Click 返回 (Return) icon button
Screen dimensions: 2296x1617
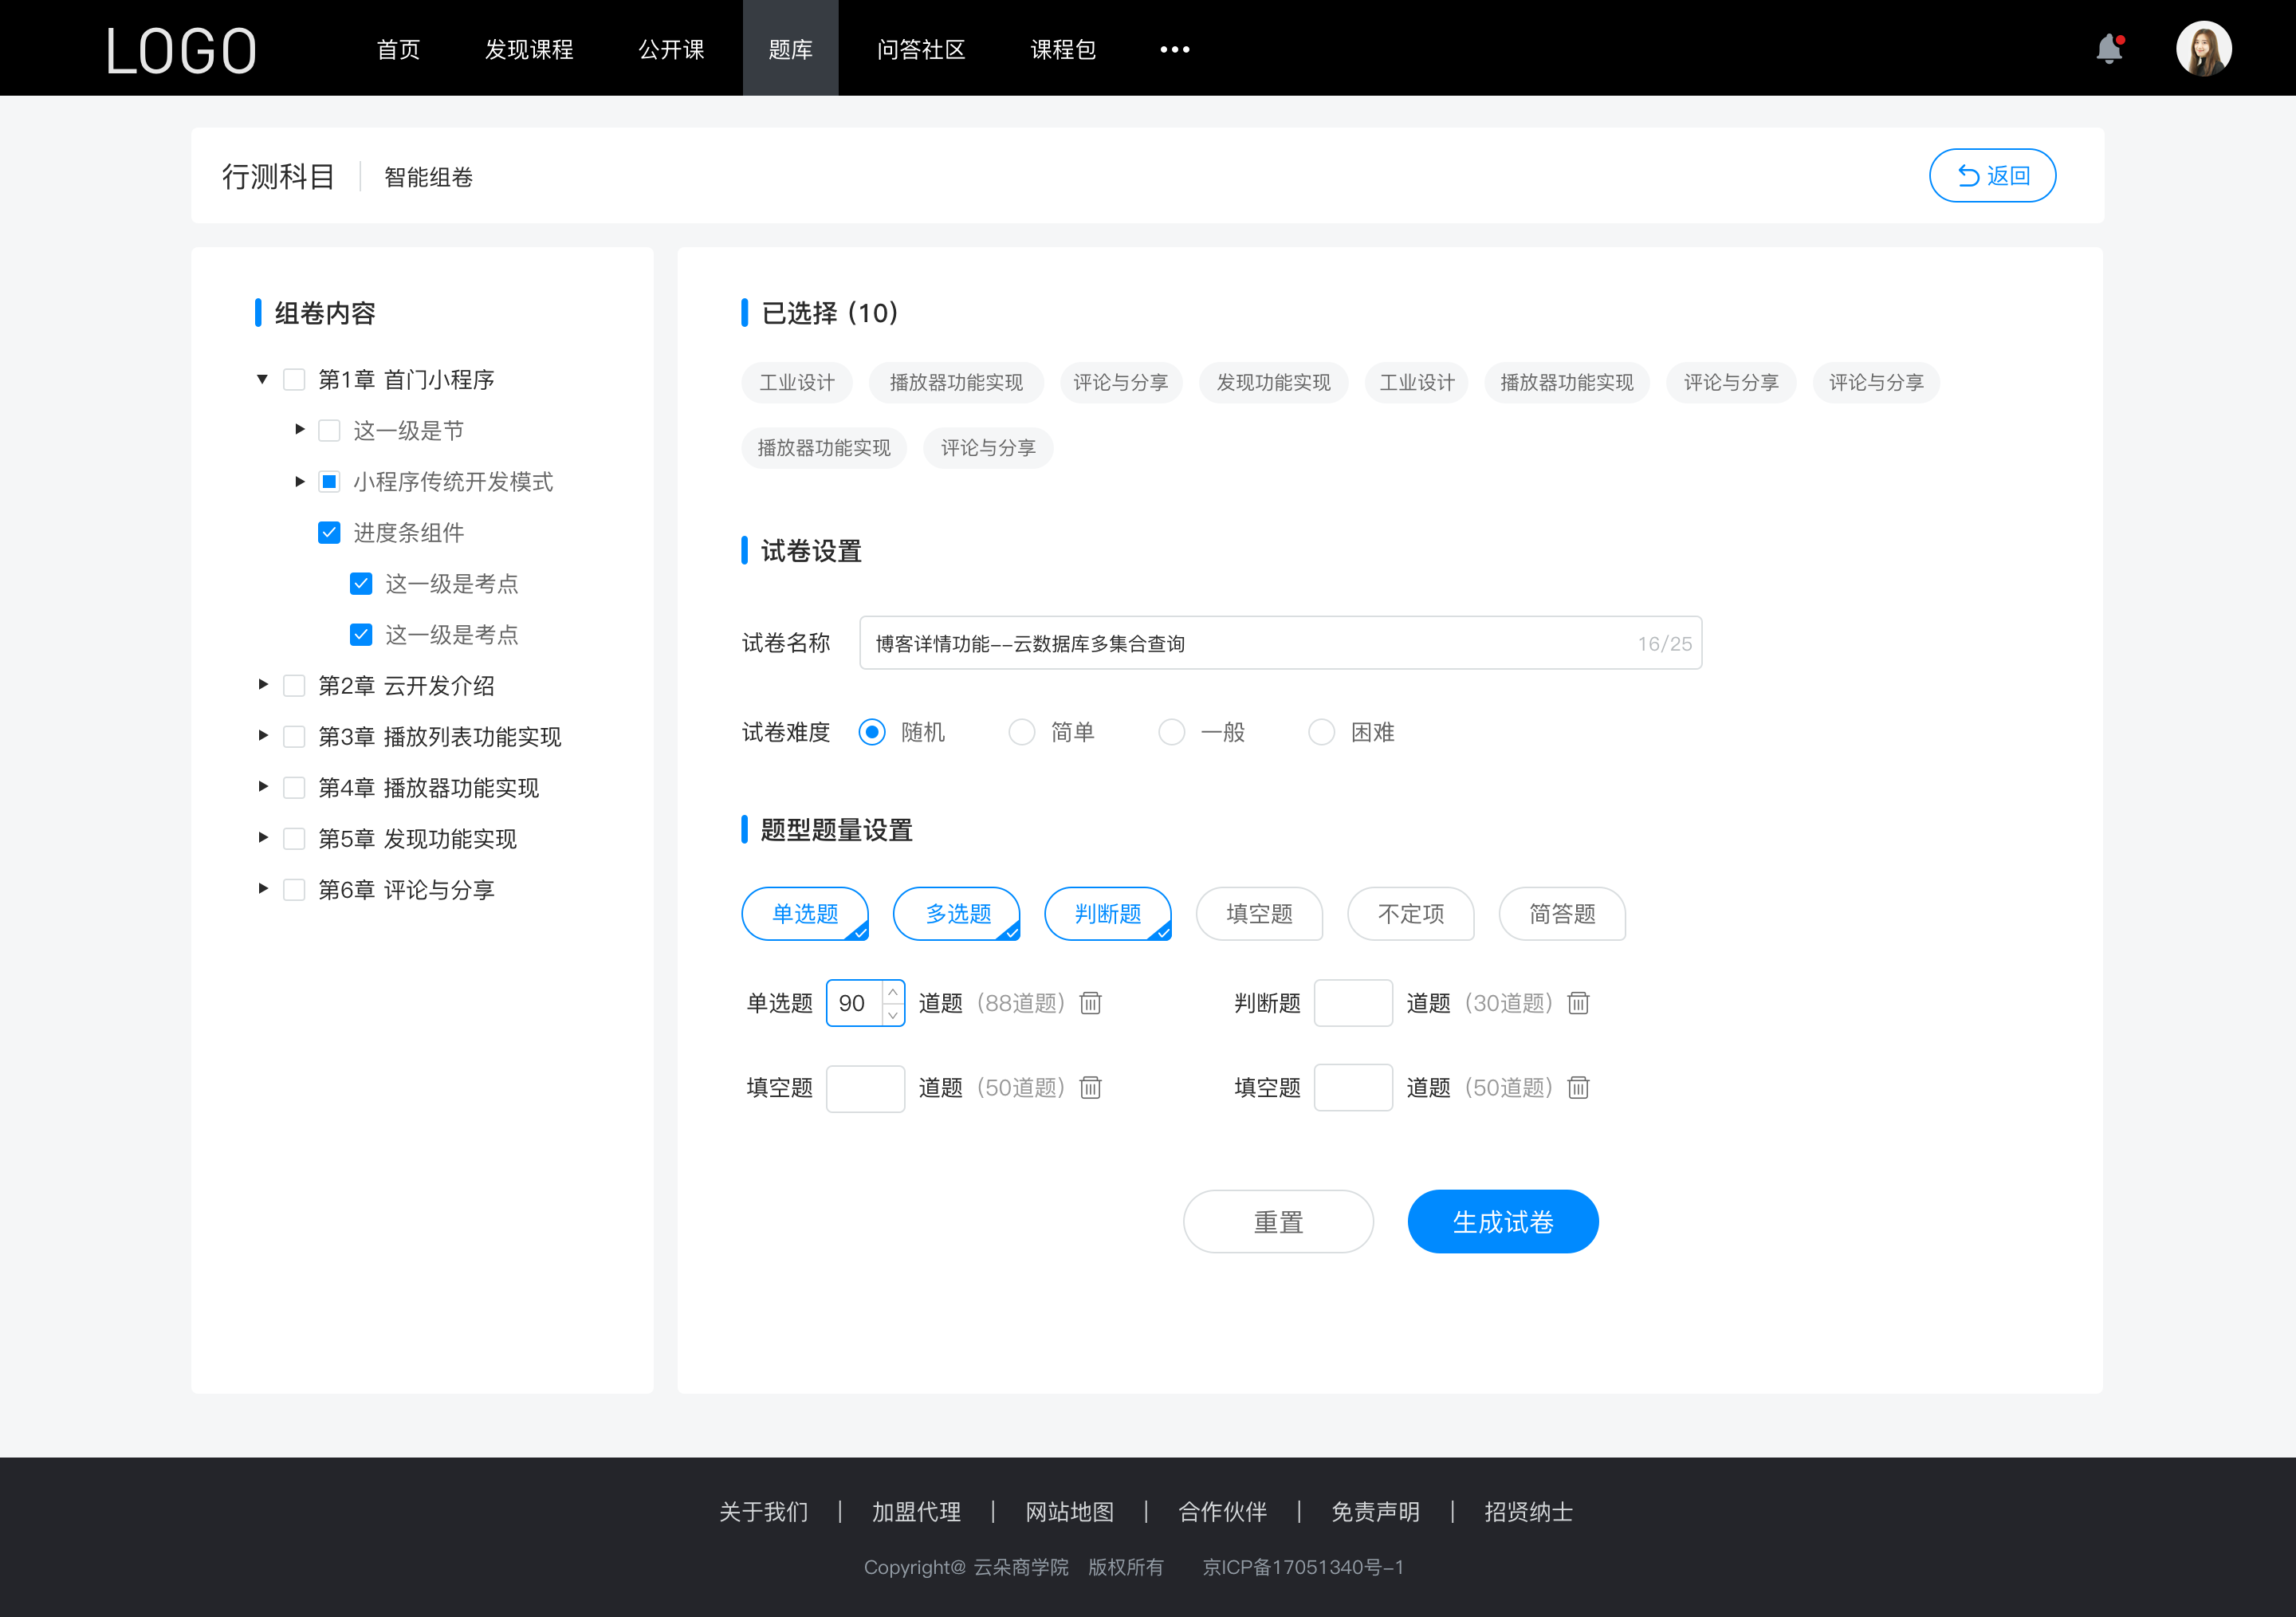pos(1964,173)
